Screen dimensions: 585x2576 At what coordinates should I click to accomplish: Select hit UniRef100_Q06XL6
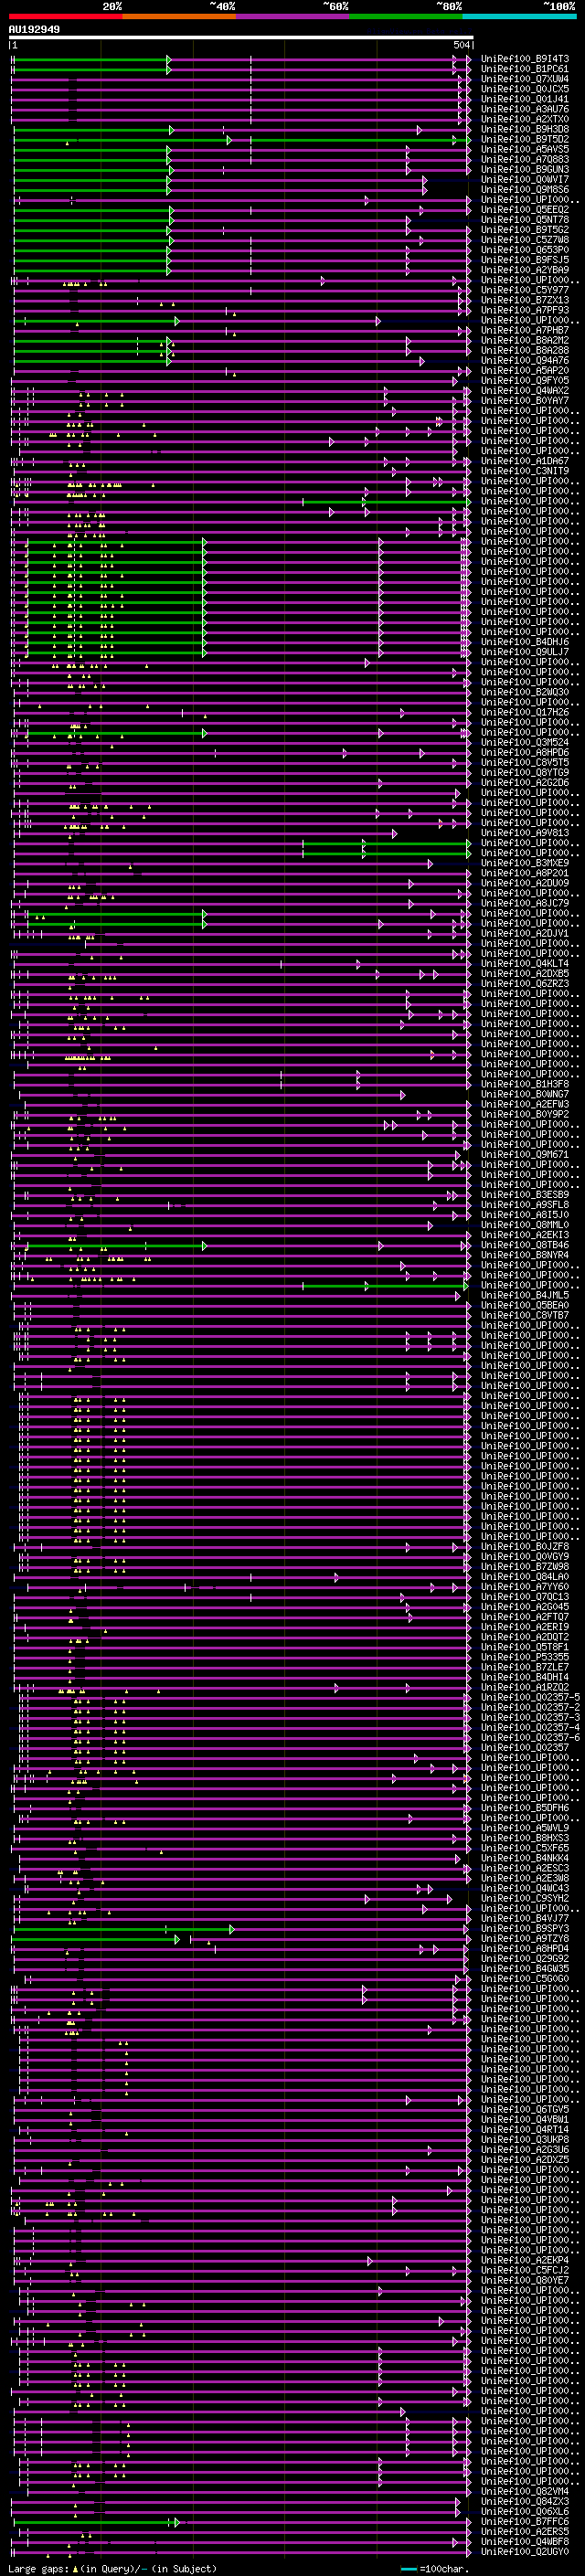click(x=525, y=2512)
